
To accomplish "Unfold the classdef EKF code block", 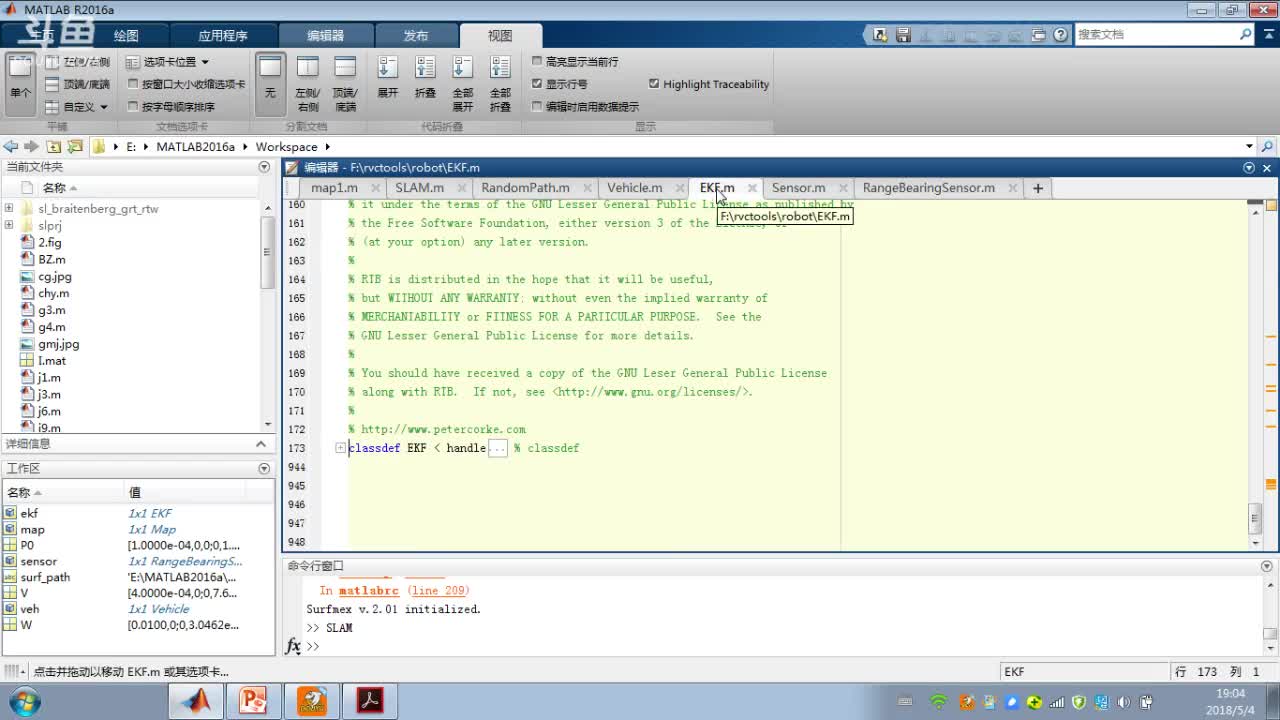I will pos(340,448).
